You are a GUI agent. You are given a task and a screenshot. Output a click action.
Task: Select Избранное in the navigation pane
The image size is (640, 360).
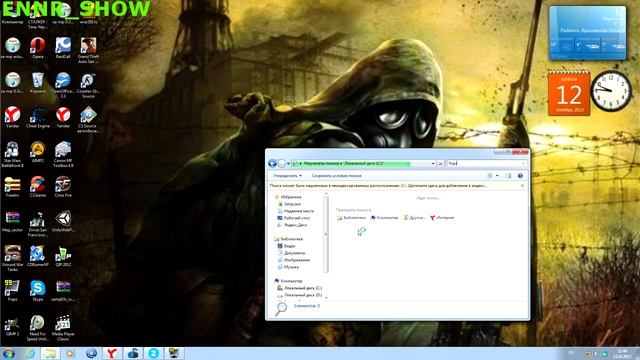click(291, 197)
